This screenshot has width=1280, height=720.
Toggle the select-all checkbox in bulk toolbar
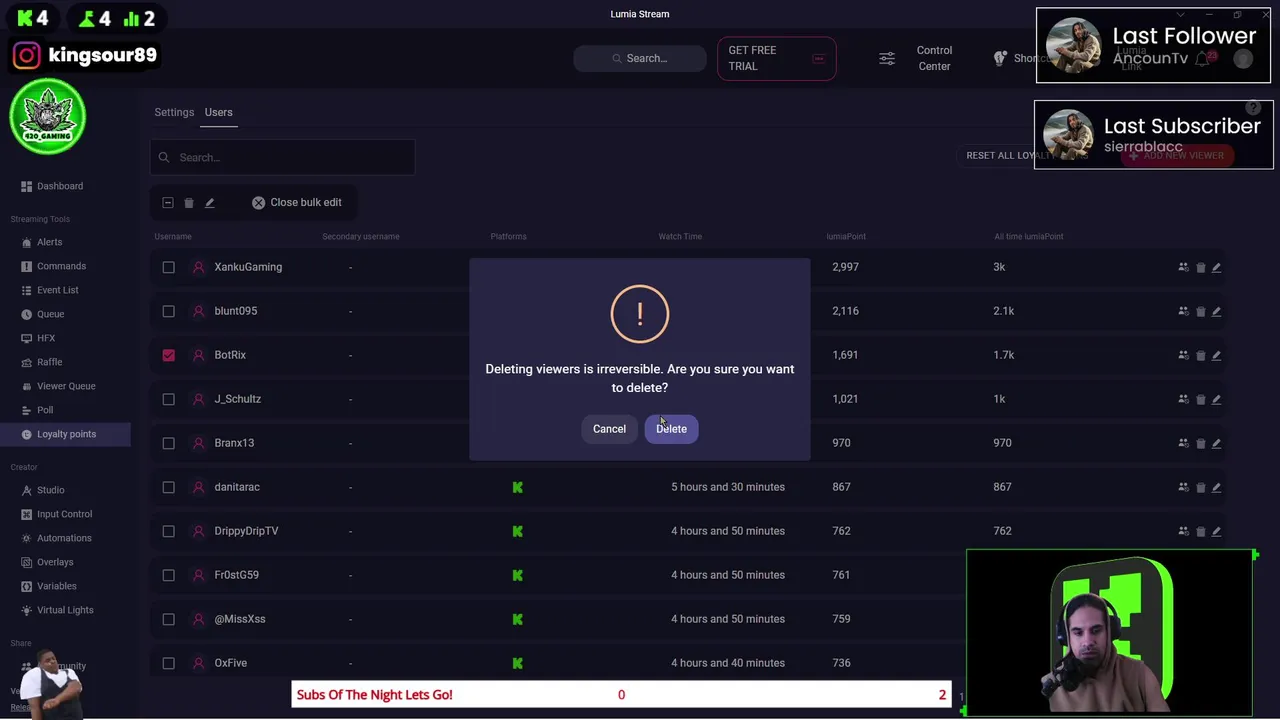pos(168,203)
